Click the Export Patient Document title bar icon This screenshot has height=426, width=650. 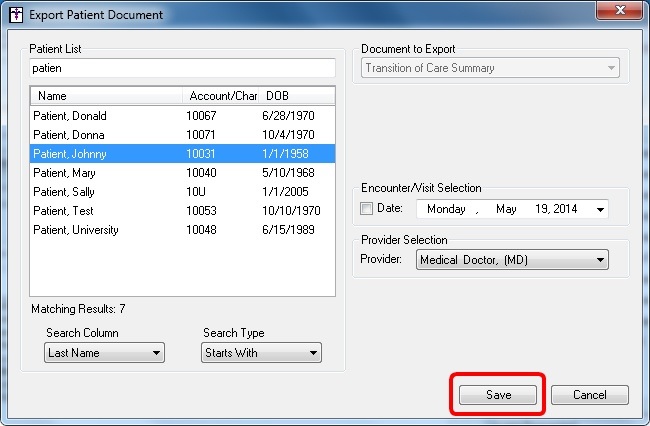[14, 15]
